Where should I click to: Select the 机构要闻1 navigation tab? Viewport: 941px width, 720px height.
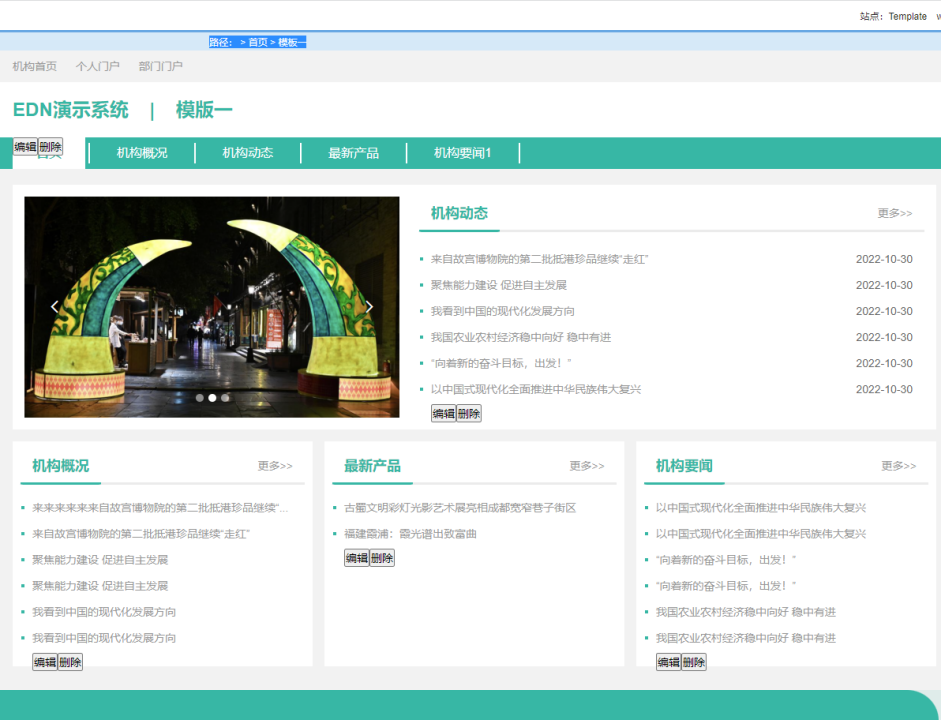tap(463, 153)
